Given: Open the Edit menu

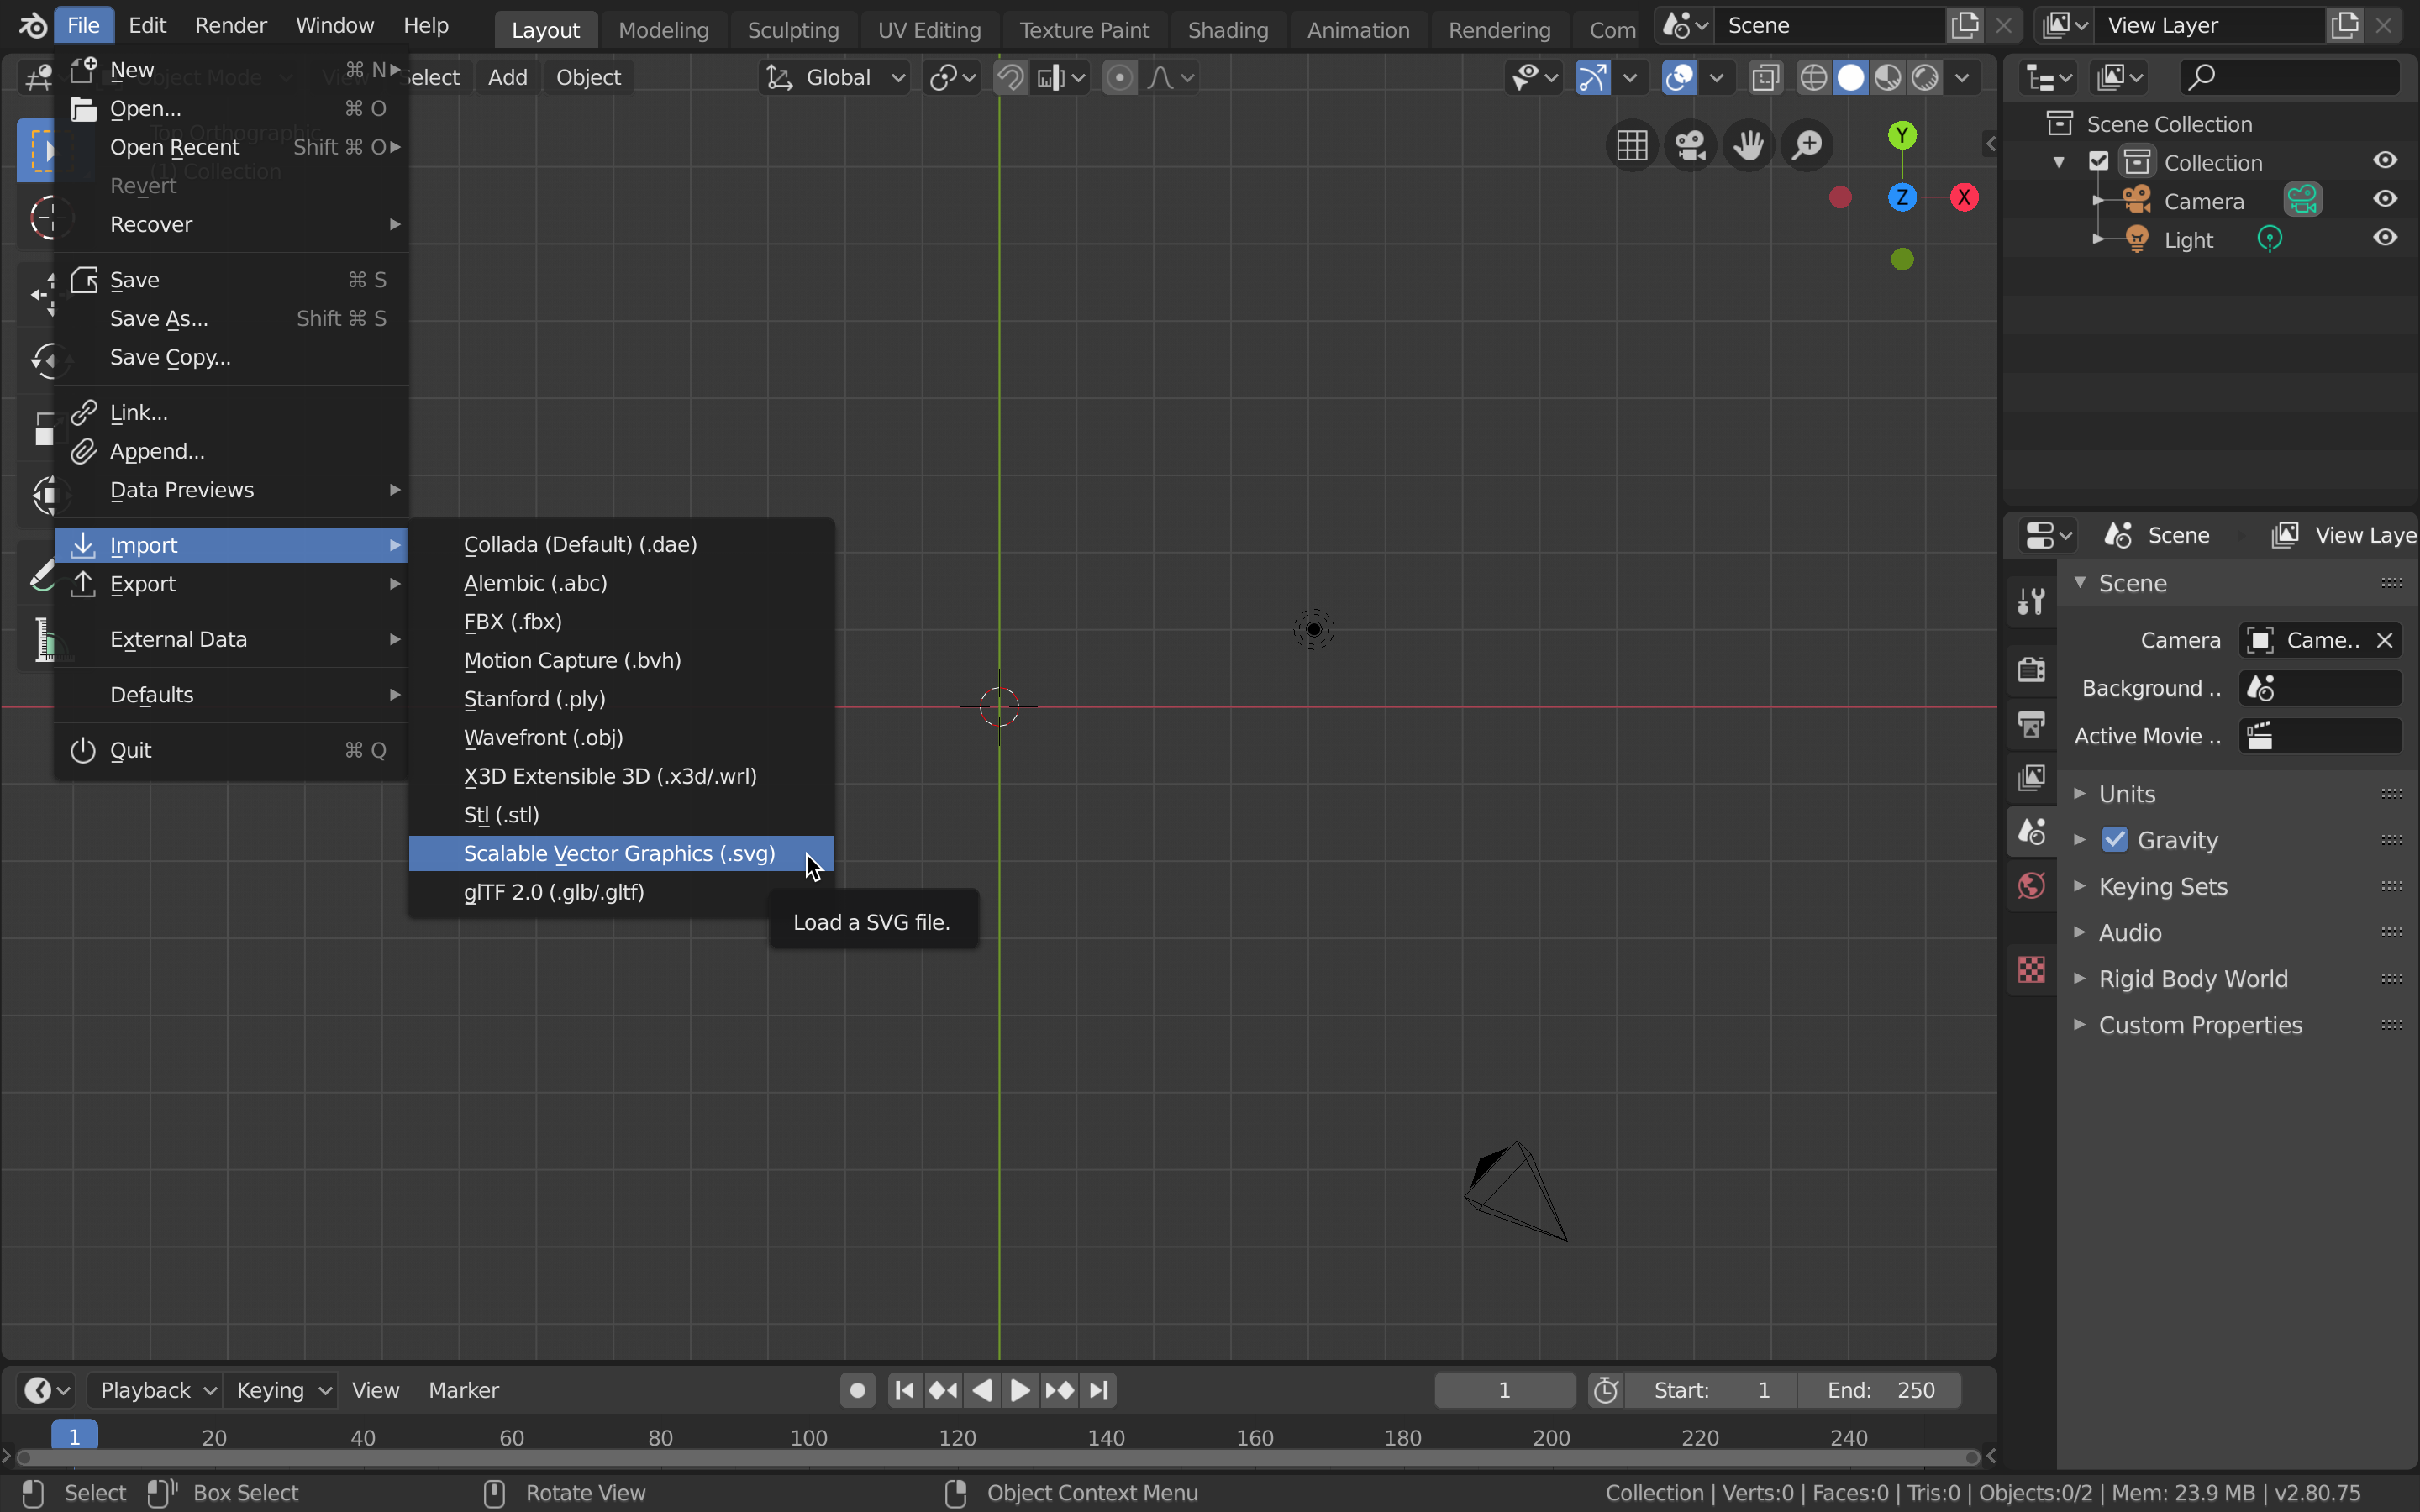Looking at the screenshot, I should click(147, 25).
